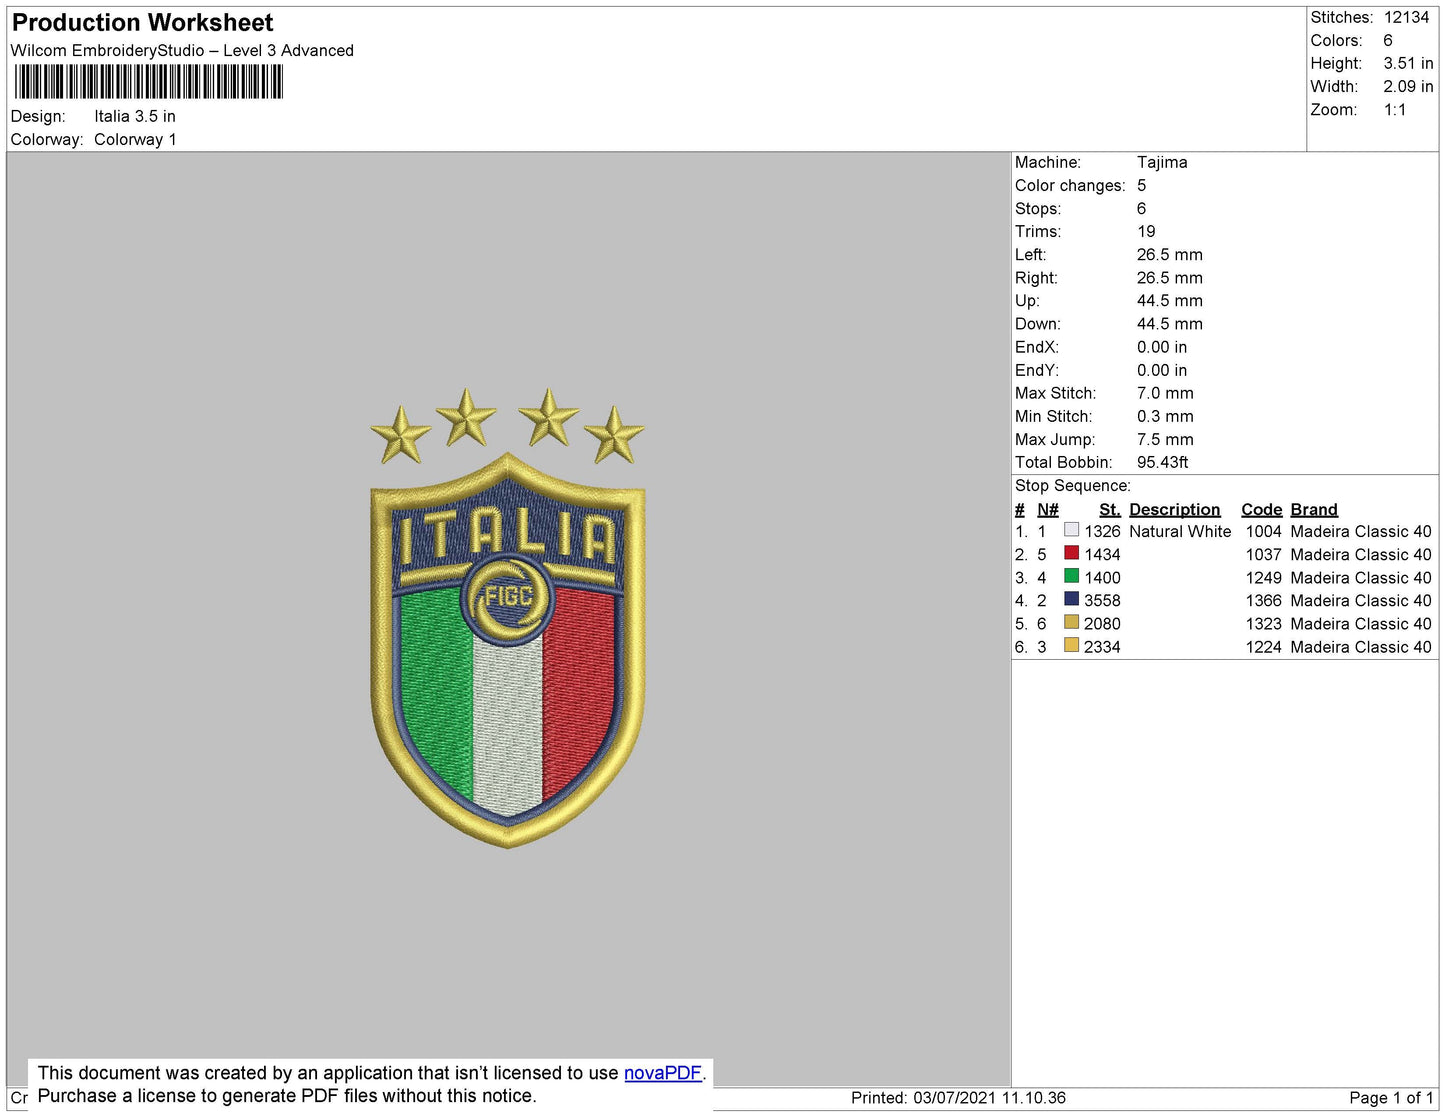Screen dimensions: 1445x1117
Task: Select the green 1400 thread swatch
Action: point(1071,576)
